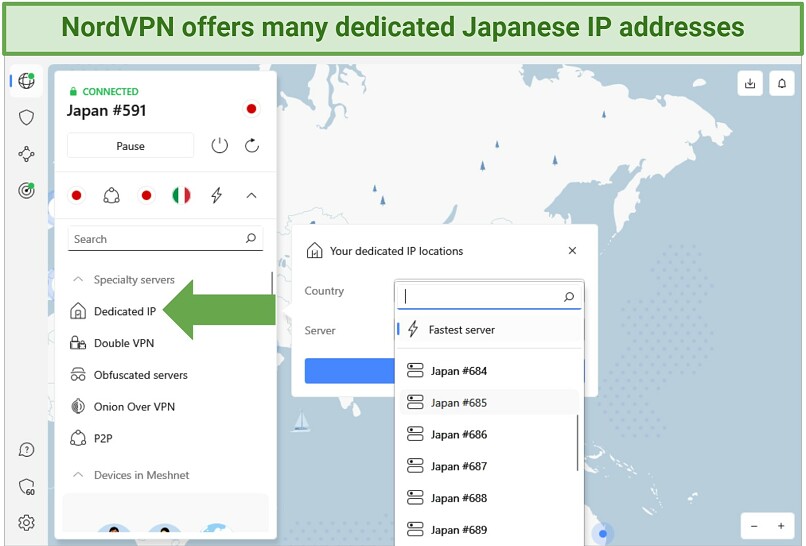The height and width of the screenshot is (546, 806).
Task: Open Meshnet icon in sidebar
Action: point(26,154)
